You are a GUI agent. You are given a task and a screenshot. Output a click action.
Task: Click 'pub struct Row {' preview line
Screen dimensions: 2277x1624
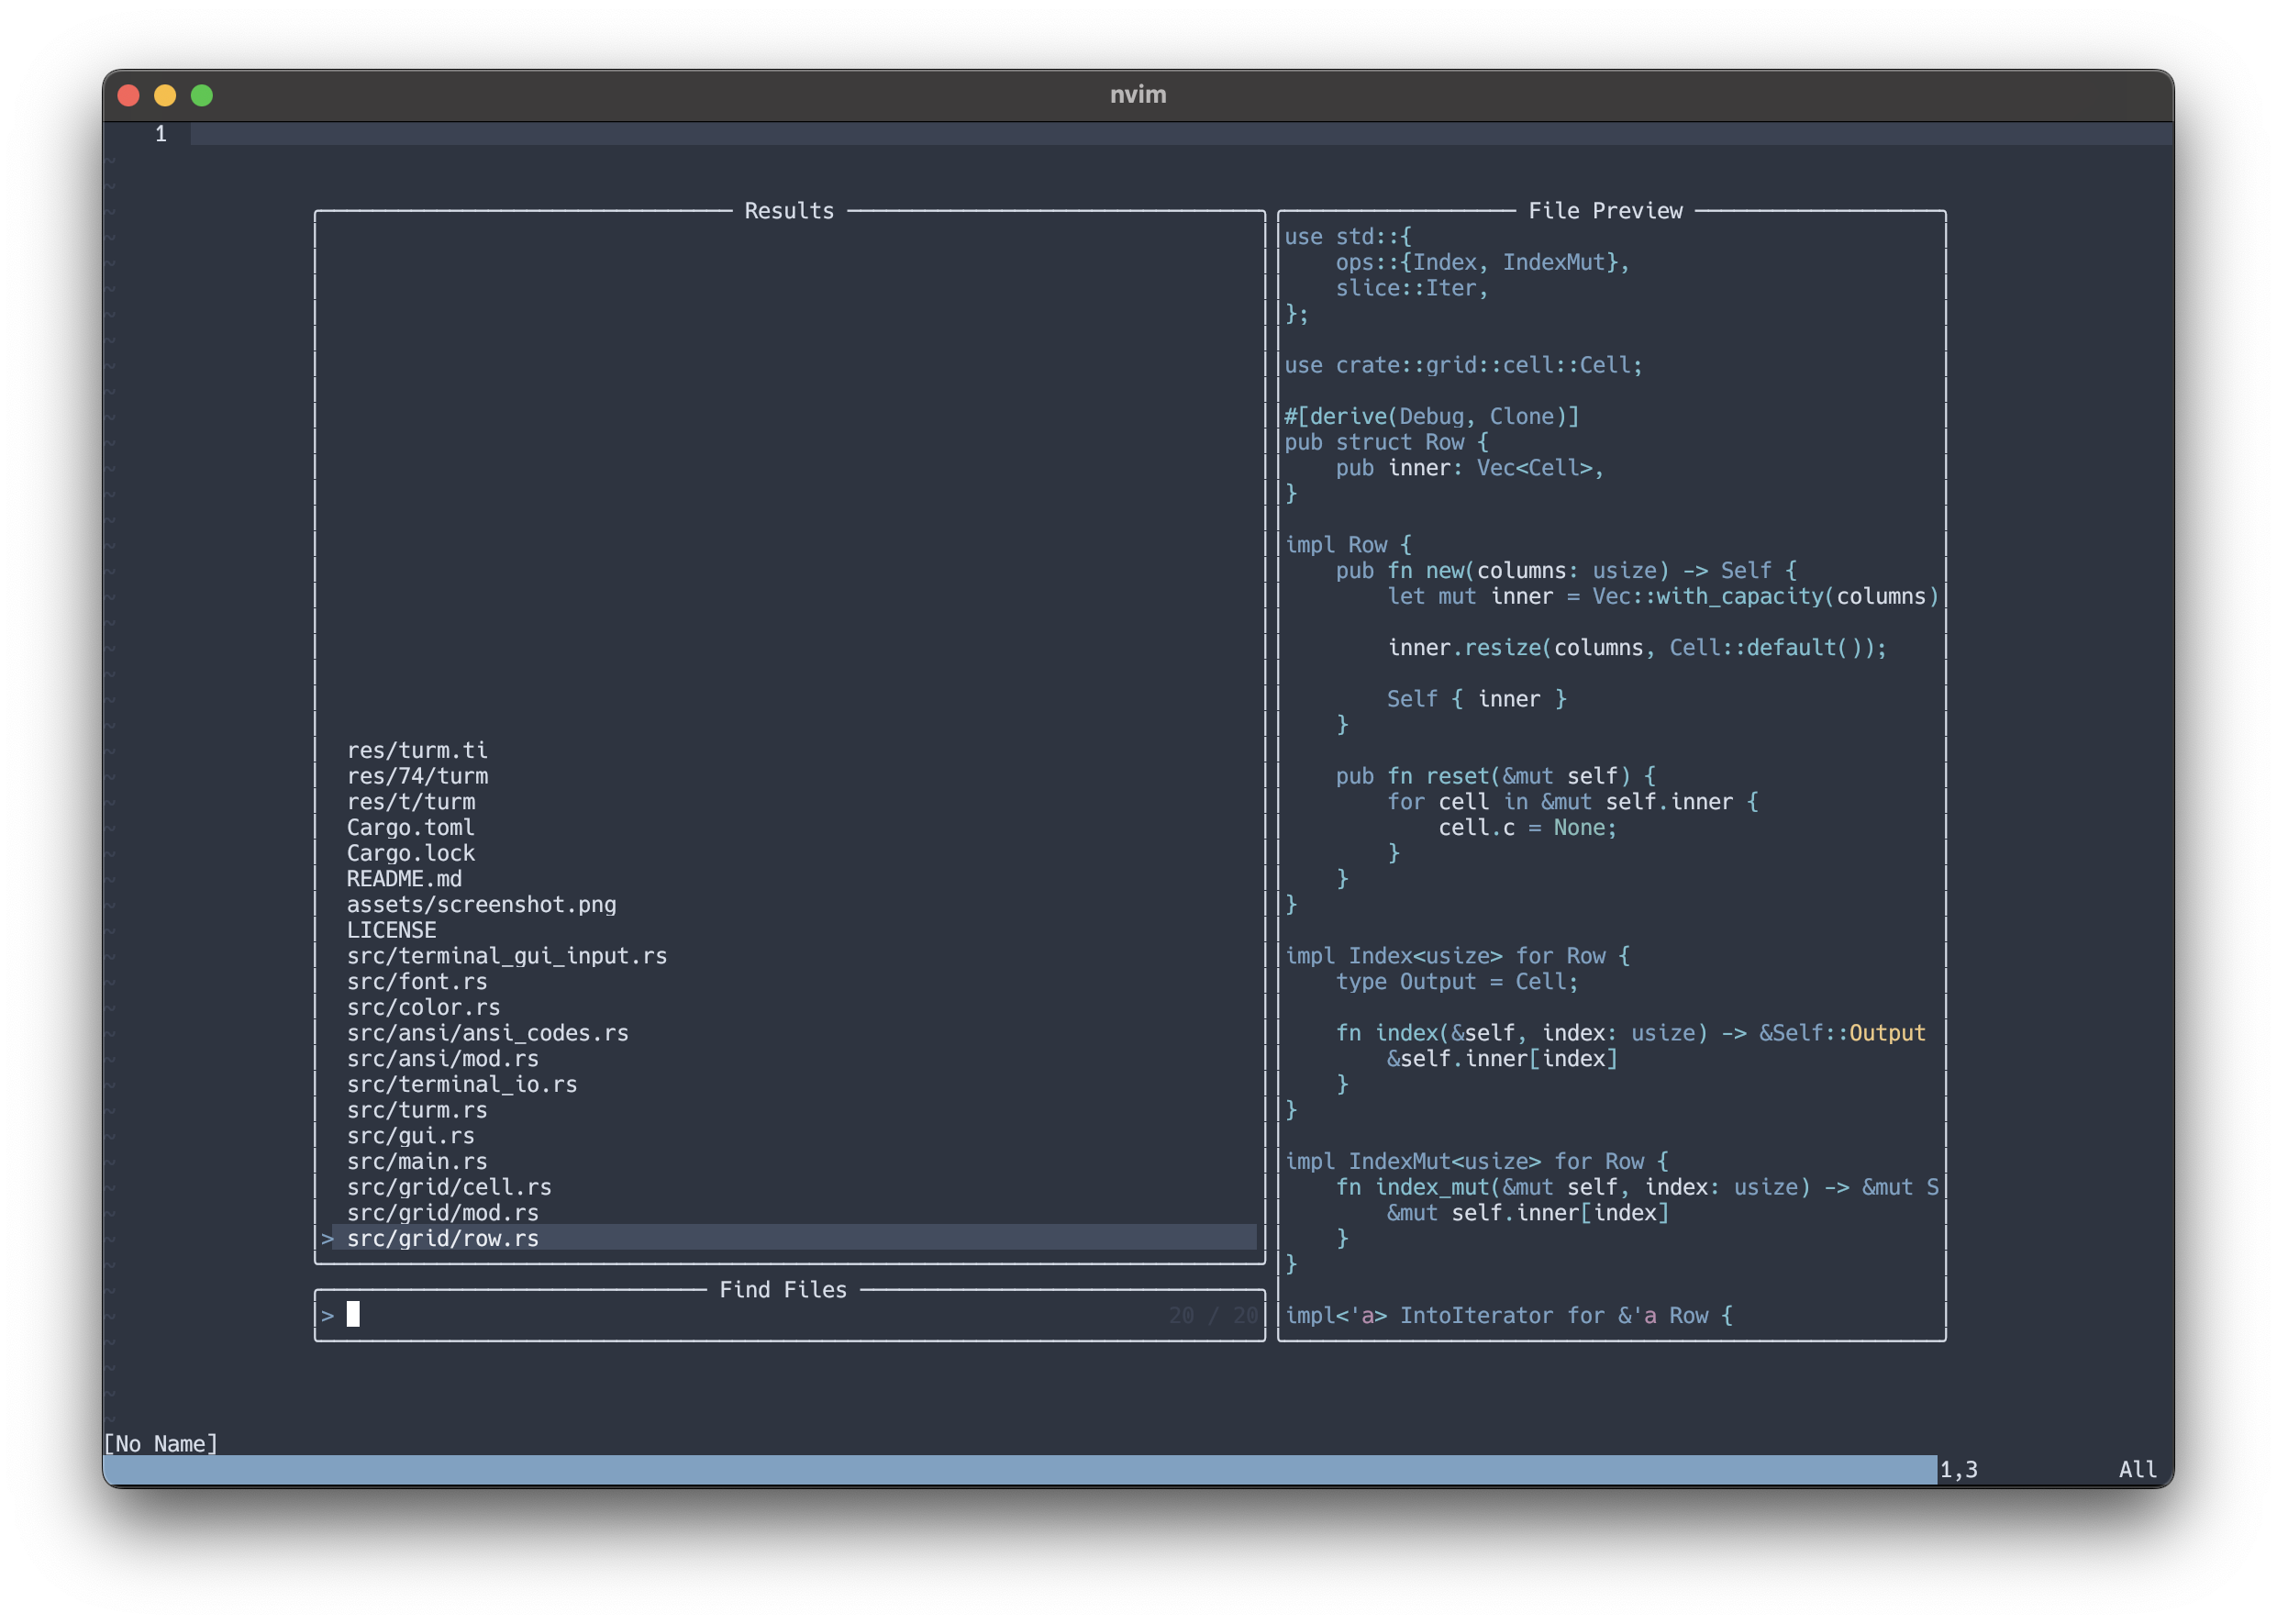(x=1386, y=442)
